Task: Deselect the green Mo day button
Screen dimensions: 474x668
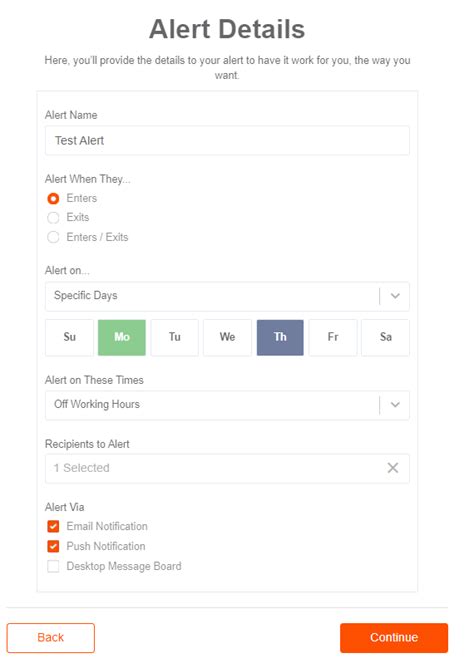Action: (x=122, y=337)
